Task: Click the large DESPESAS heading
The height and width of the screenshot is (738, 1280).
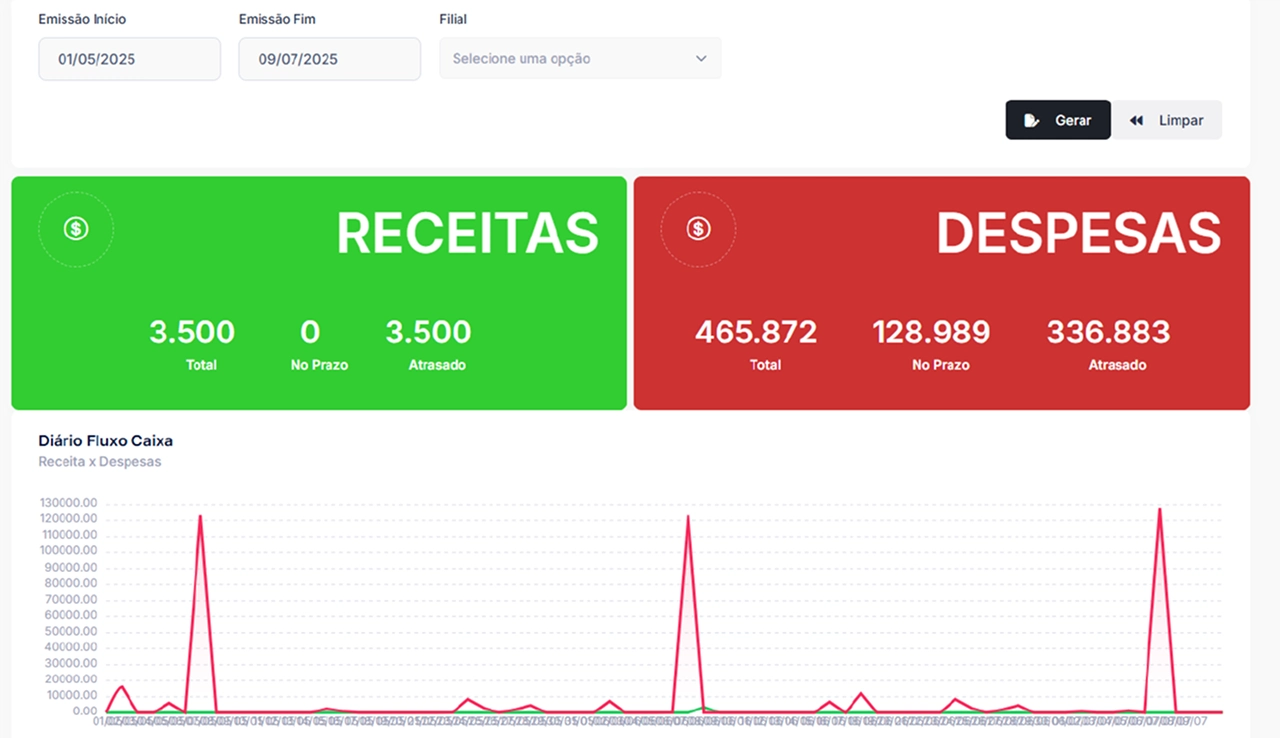Action: pos(1078,233)
